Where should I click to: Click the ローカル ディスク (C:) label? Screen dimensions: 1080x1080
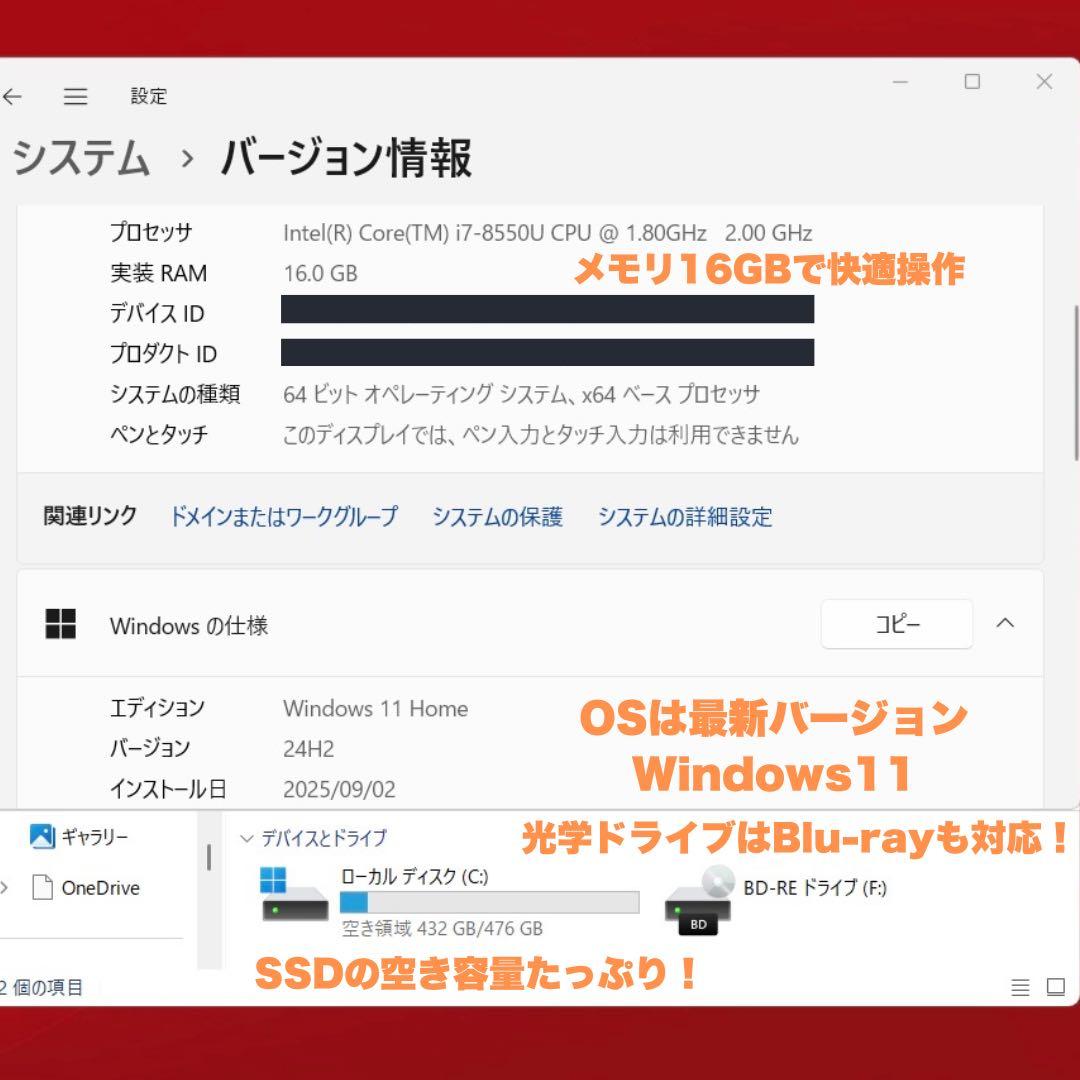click(x=415, y=876)
